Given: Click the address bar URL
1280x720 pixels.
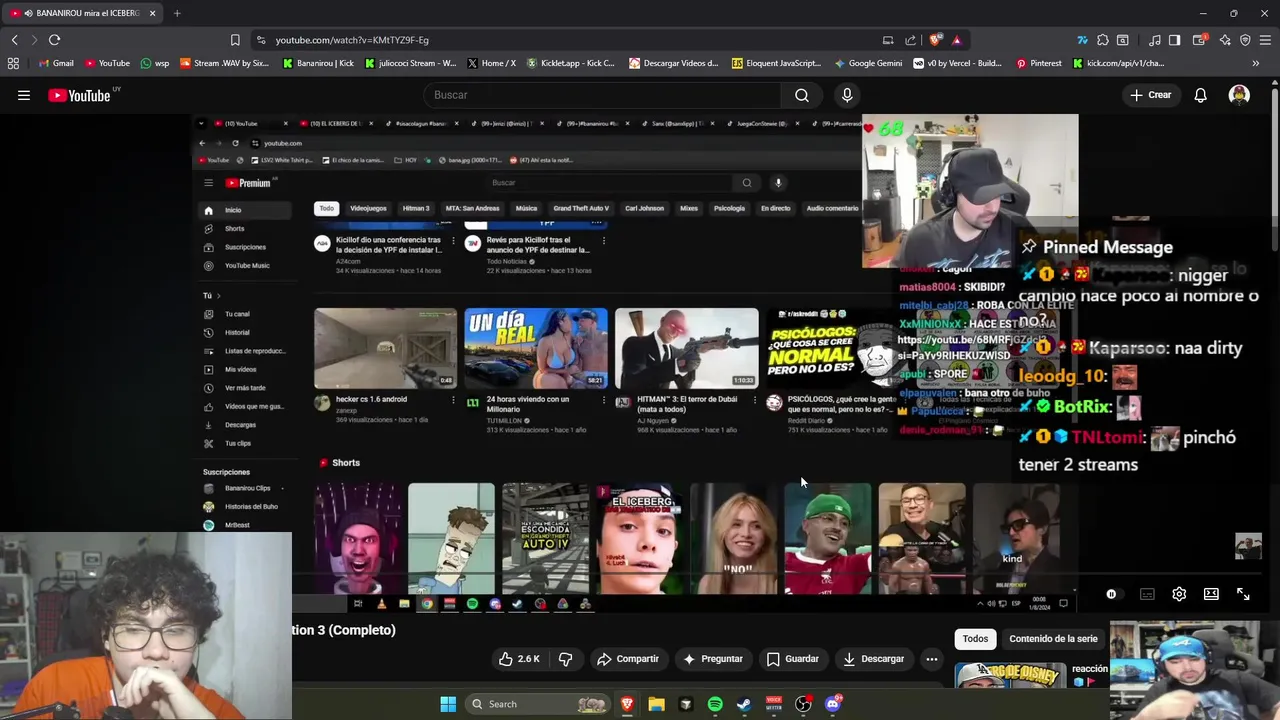Looking at the screenshot, I should tap(352, 40).
